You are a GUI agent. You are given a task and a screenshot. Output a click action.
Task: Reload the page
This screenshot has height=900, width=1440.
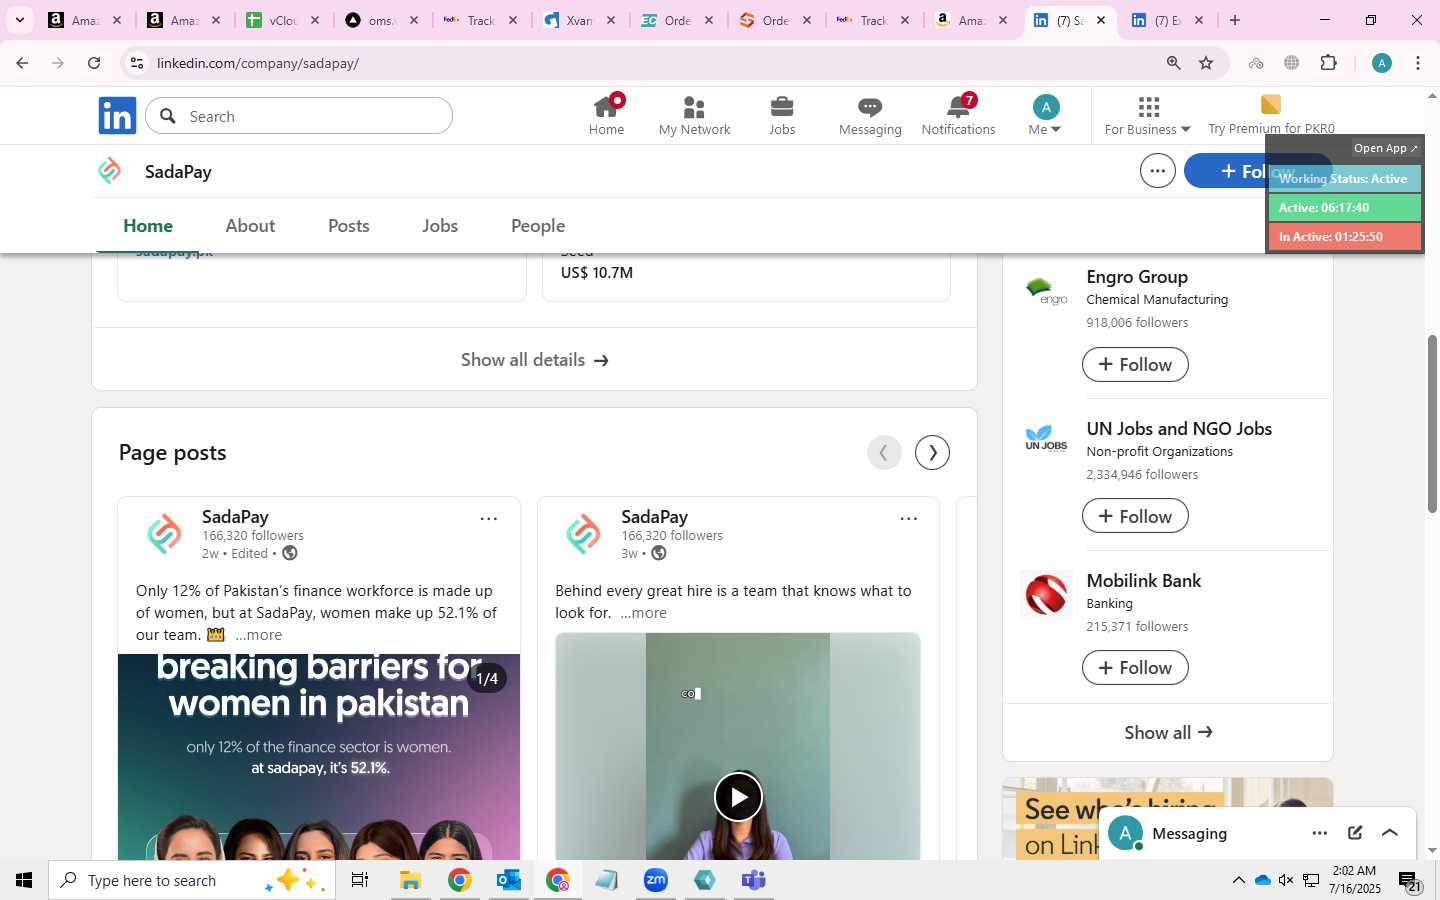coord(94,63)
